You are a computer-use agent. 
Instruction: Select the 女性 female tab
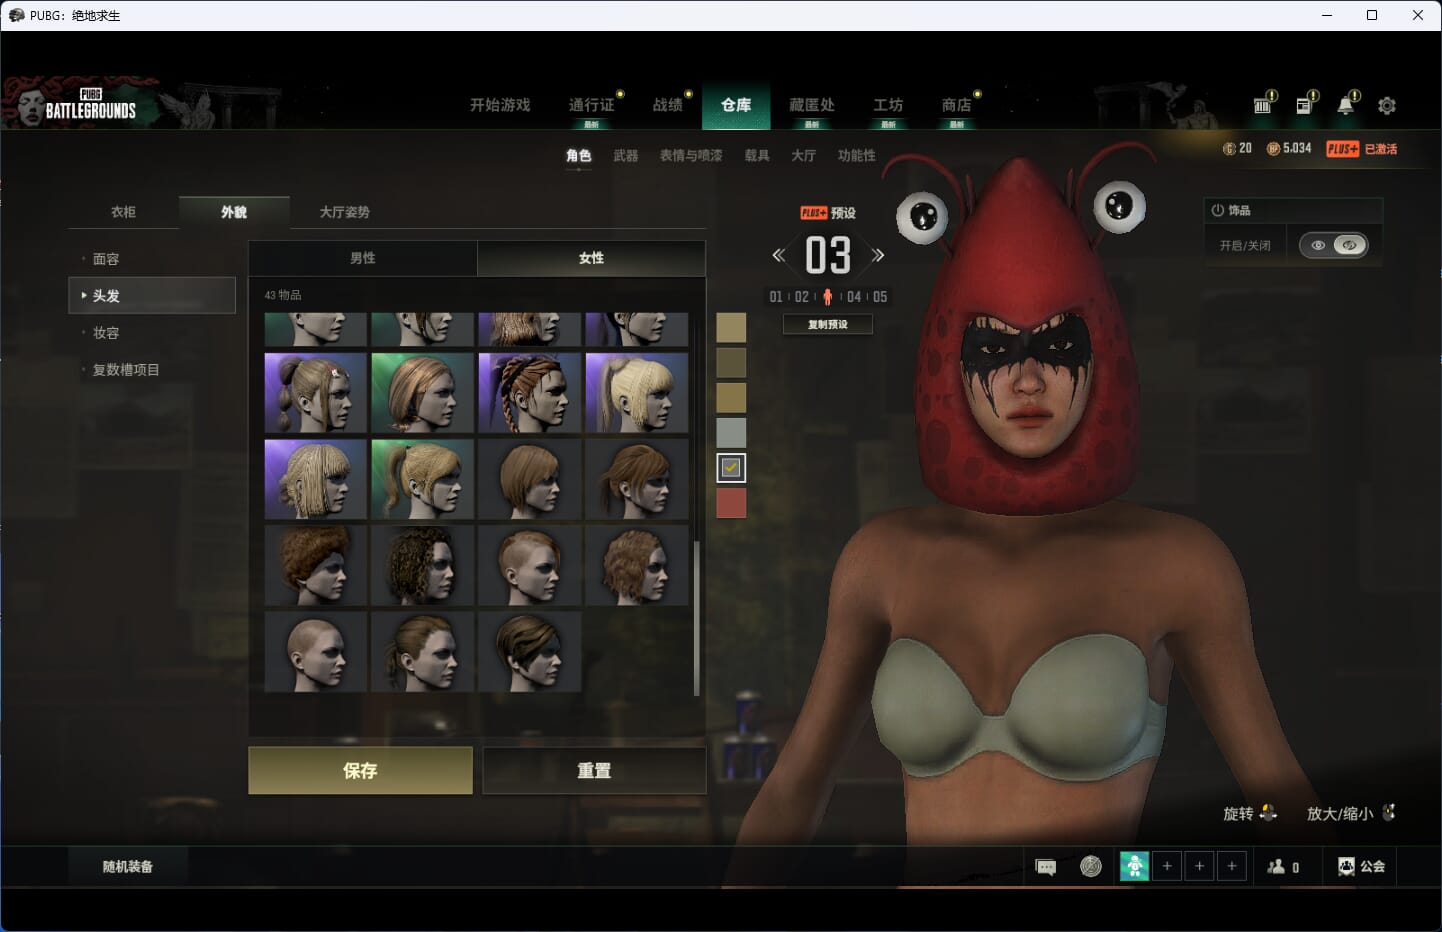click(591, 258)
